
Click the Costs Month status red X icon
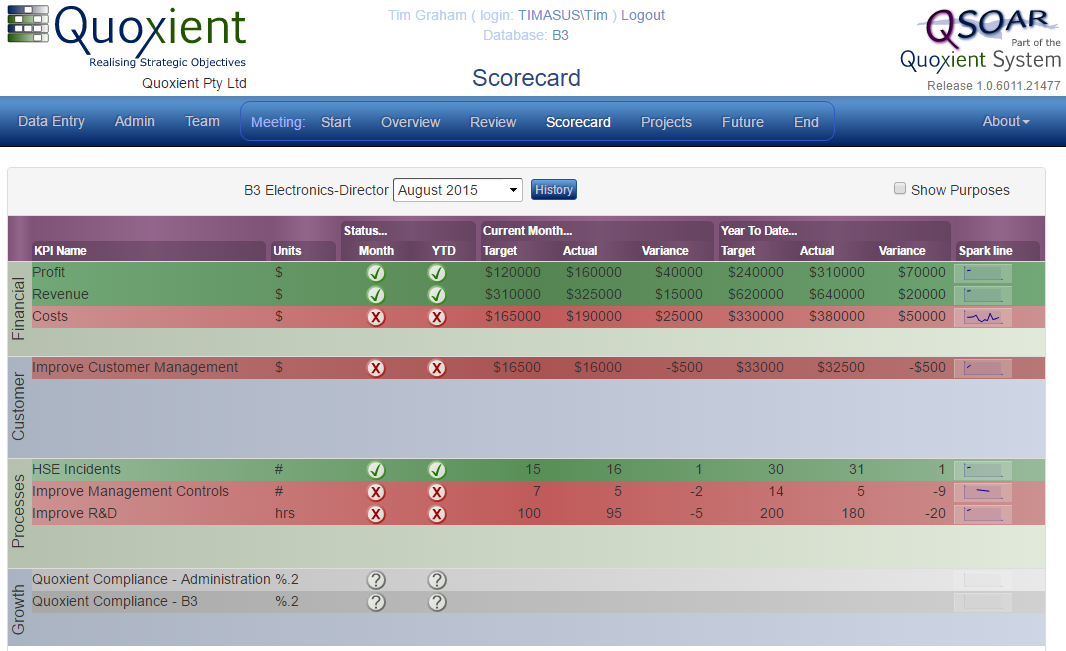pyautogui.click(x=376, y=317)
